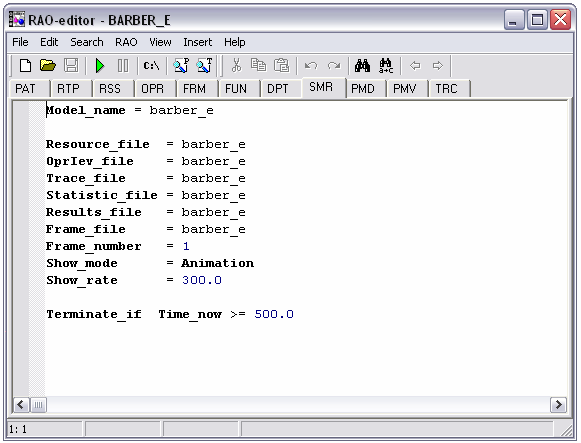Click the horizontal scrollbar right arrow
The image size is (581, 443).
tap(558, 404)
